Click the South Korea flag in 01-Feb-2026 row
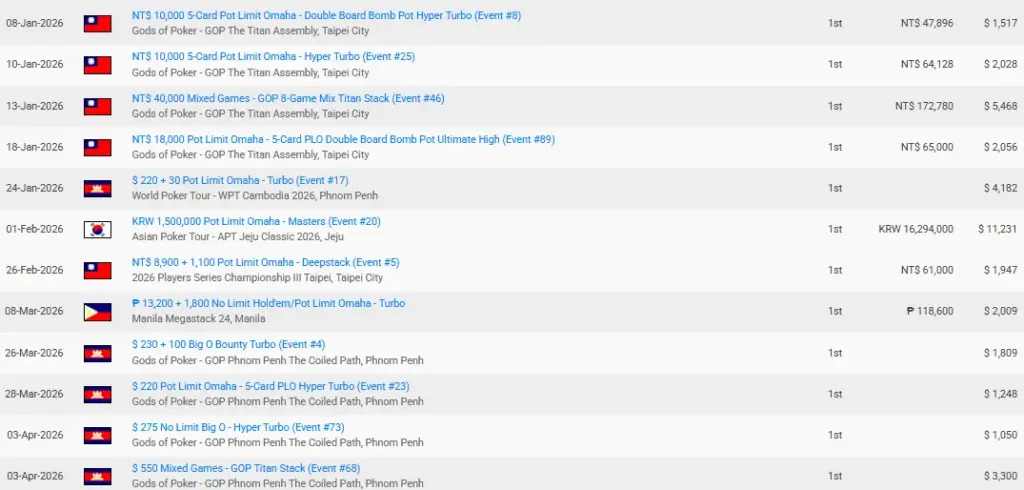 point(97,229)
